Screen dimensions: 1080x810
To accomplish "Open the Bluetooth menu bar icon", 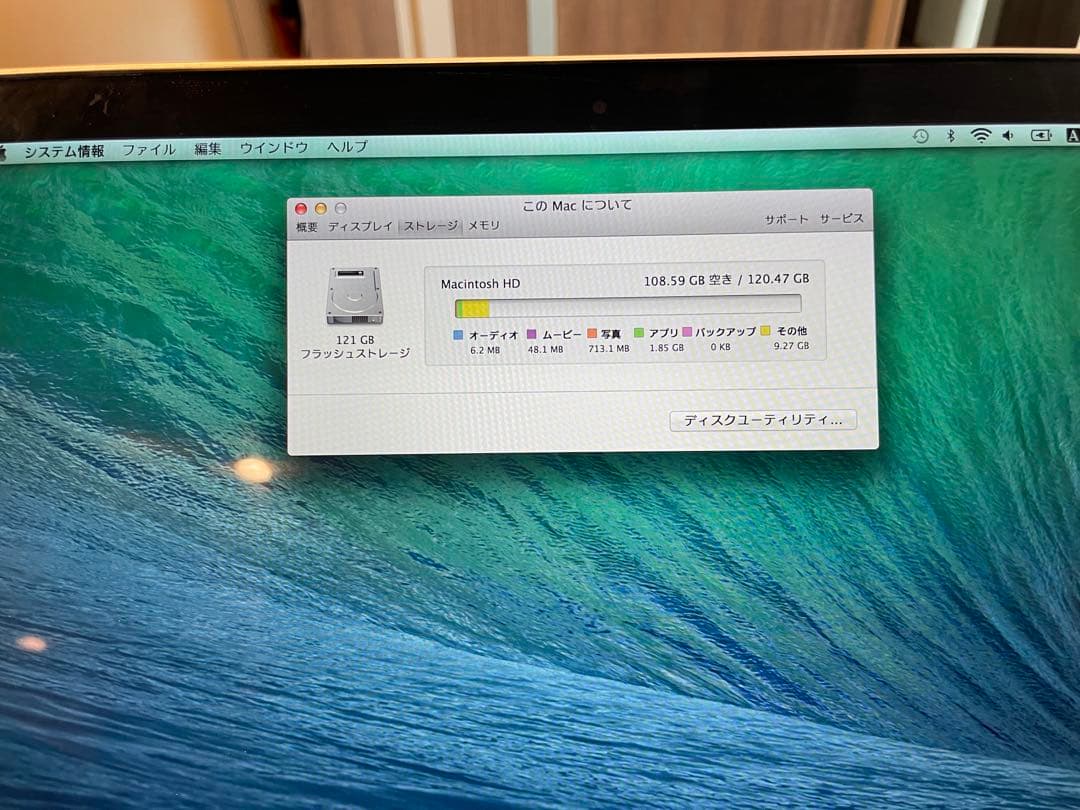I will pos(950,135).
